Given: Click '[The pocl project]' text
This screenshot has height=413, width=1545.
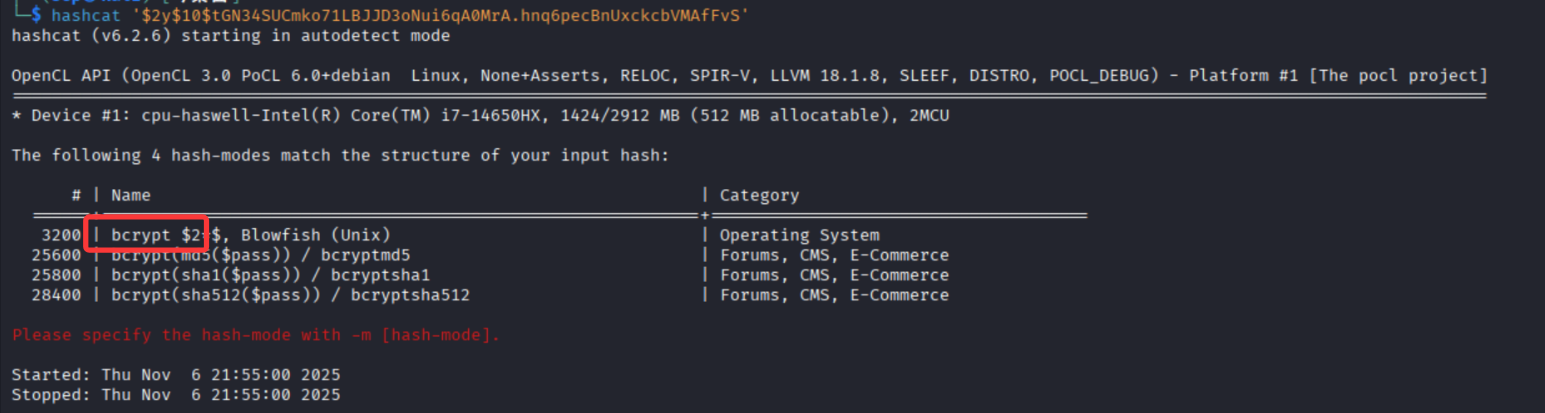Looking at the screenshot, I should (1403, 76).
